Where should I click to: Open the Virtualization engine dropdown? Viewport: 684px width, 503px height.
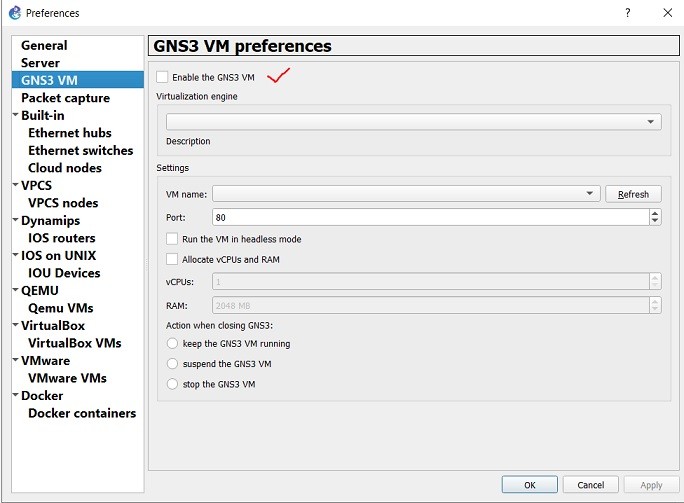[x=414, y=122]
